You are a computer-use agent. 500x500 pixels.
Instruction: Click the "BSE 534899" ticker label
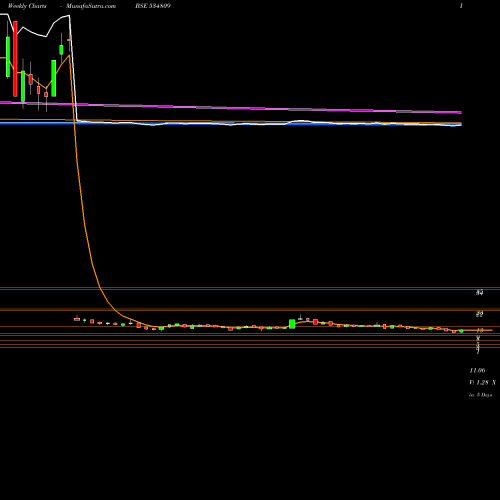(x=153, y=6)
